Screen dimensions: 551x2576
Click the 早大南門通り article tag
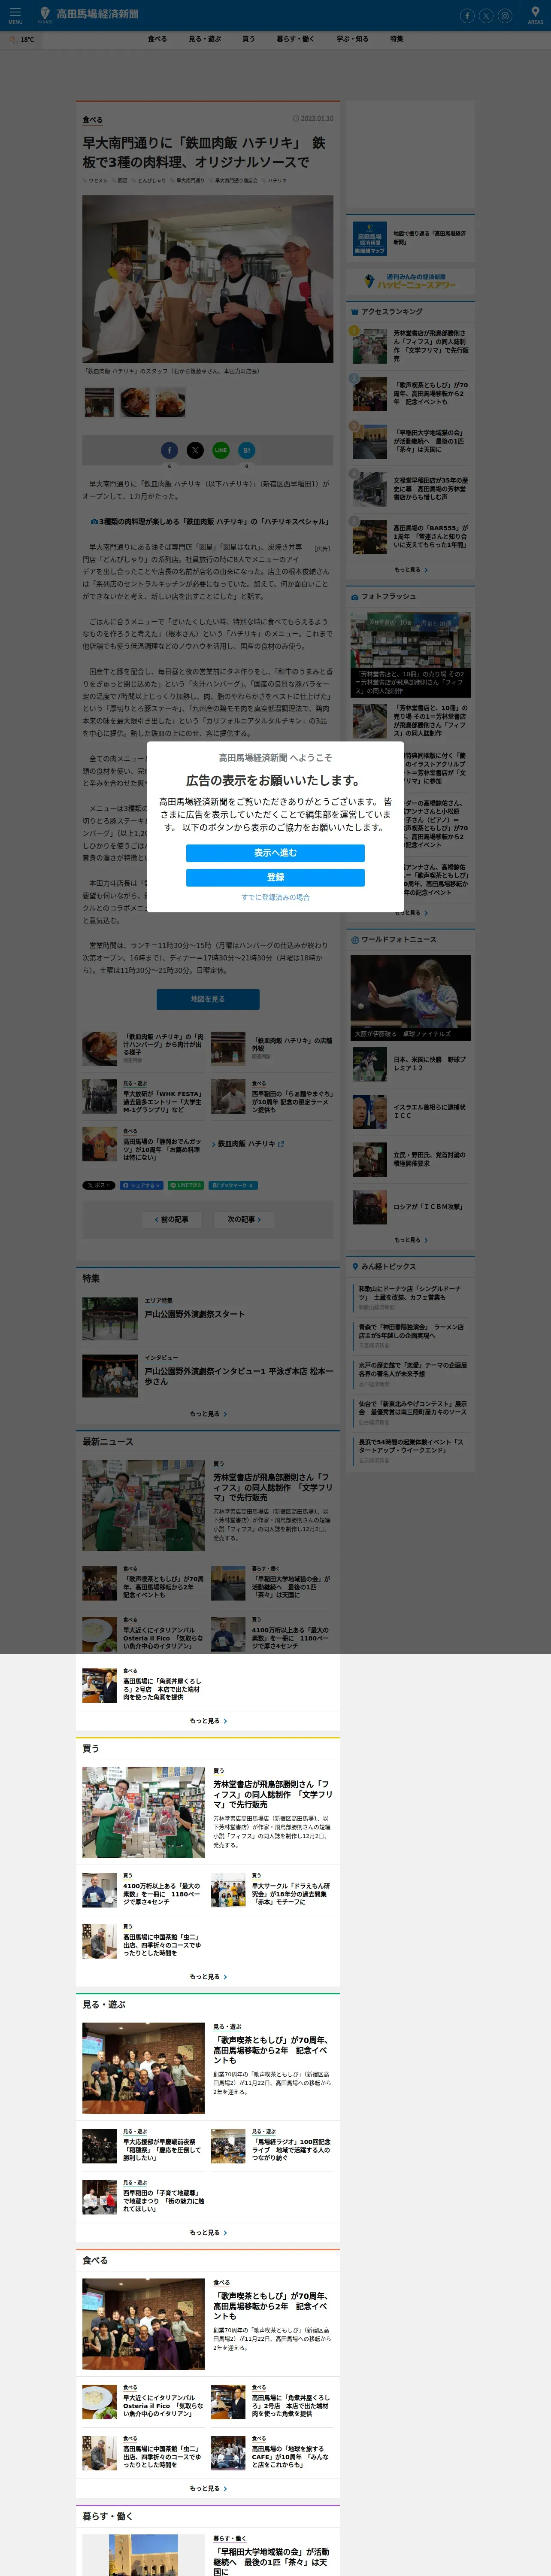pos(190,181)
